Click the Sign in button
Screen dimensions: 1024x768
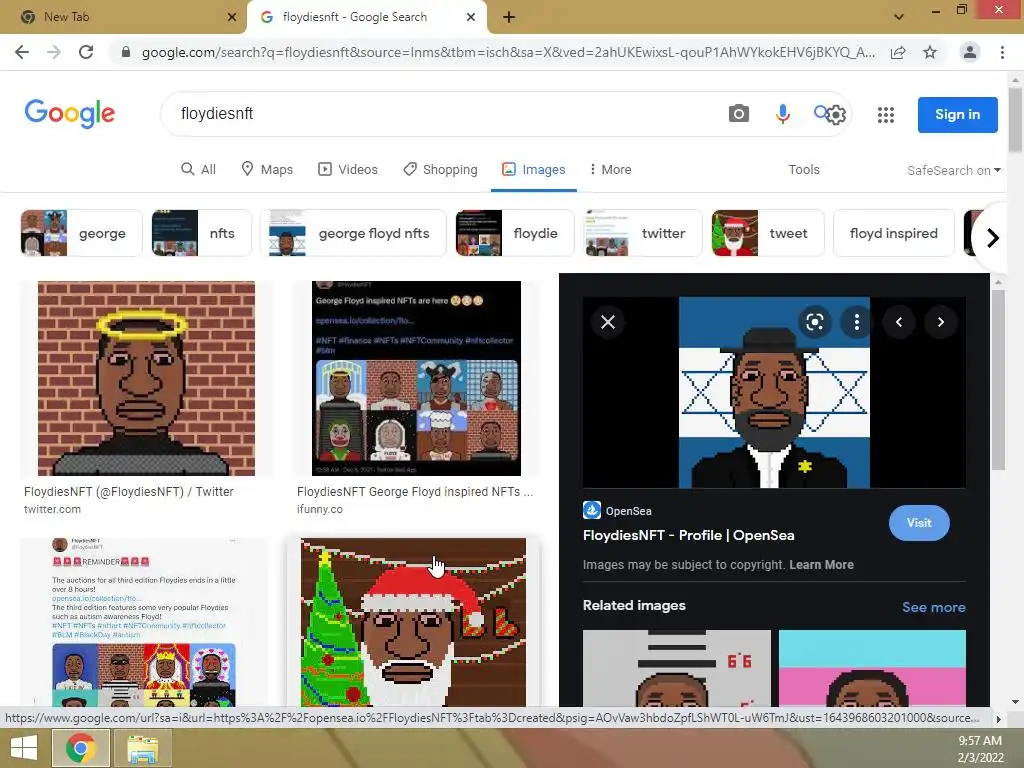(957, 114)
